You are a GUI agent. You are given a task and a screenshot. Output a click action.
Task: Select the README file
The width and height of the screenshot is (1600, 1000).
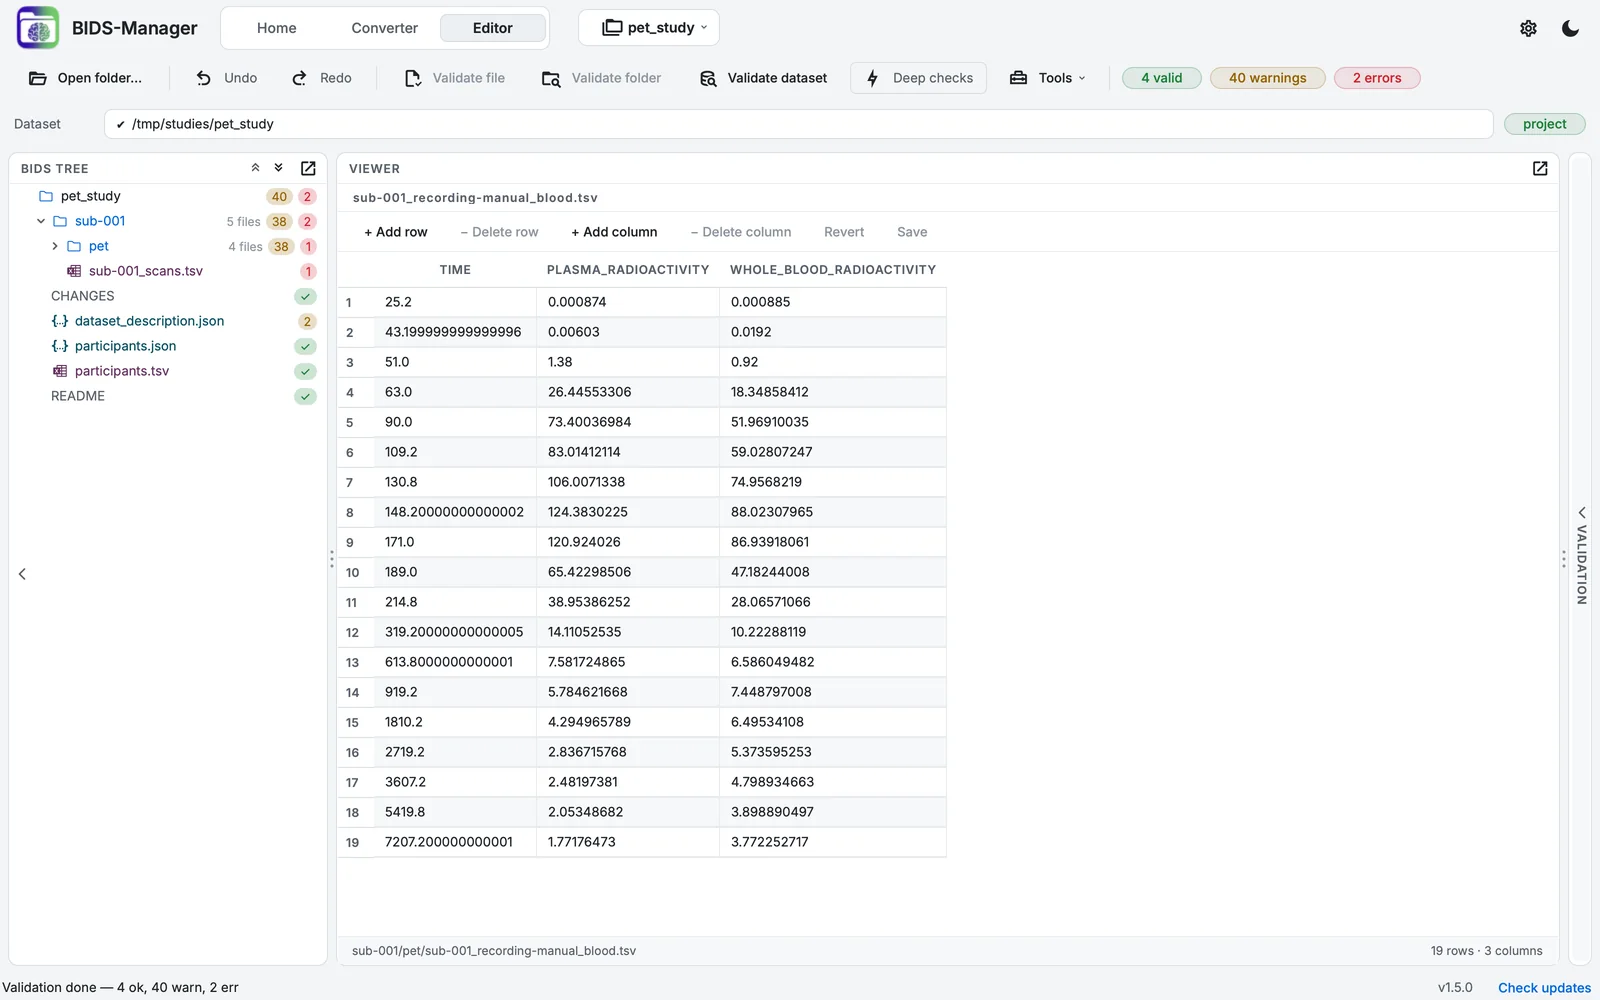(x=78, y=396)
